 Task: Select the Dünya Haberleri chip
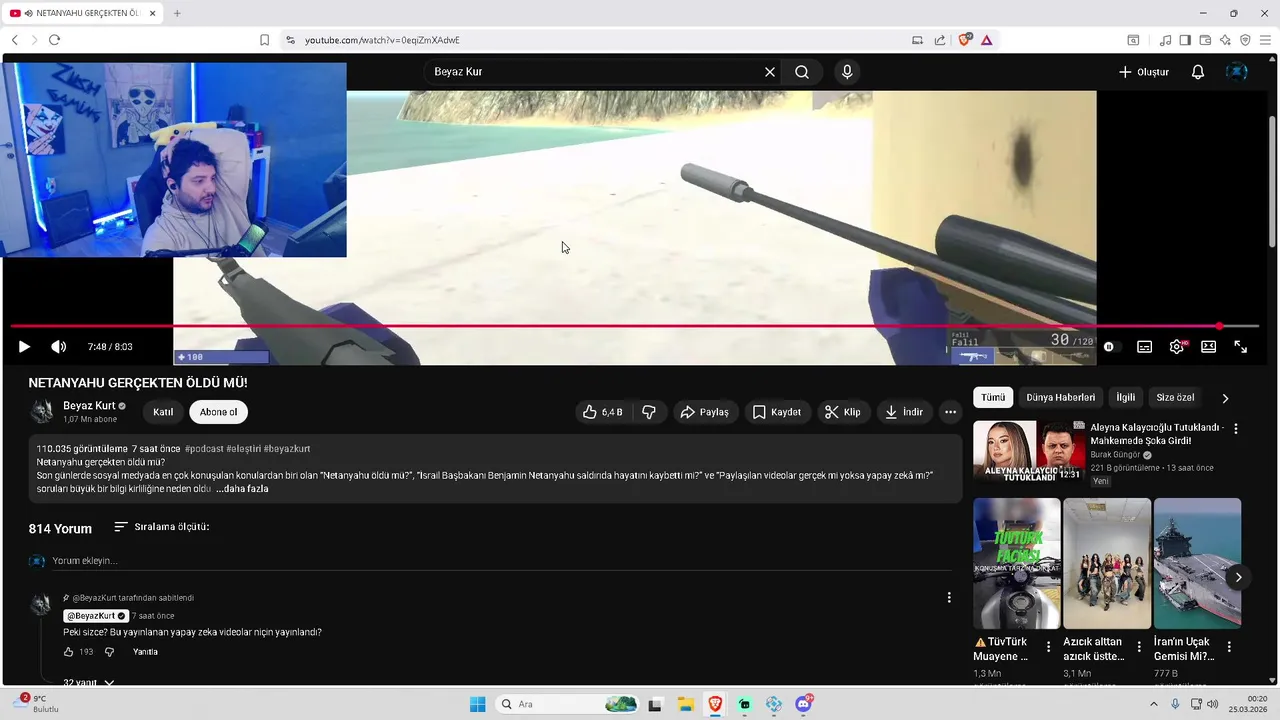[1060, 397]
